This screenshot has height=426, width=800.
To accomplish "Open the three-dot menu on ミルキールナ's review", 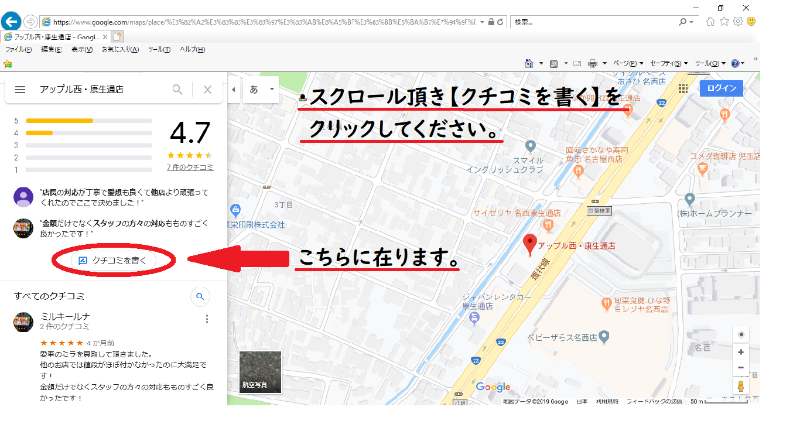I will [x=207, y=319].
